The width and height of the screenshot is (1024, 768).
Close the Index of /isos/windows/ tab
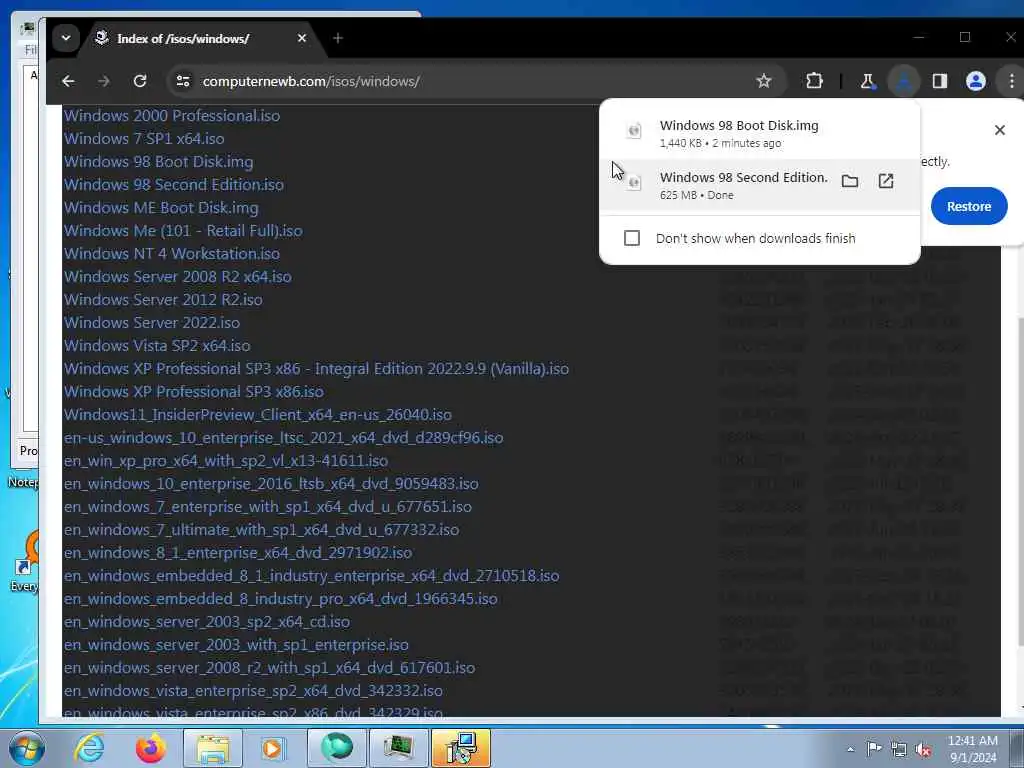coord(302,39)
